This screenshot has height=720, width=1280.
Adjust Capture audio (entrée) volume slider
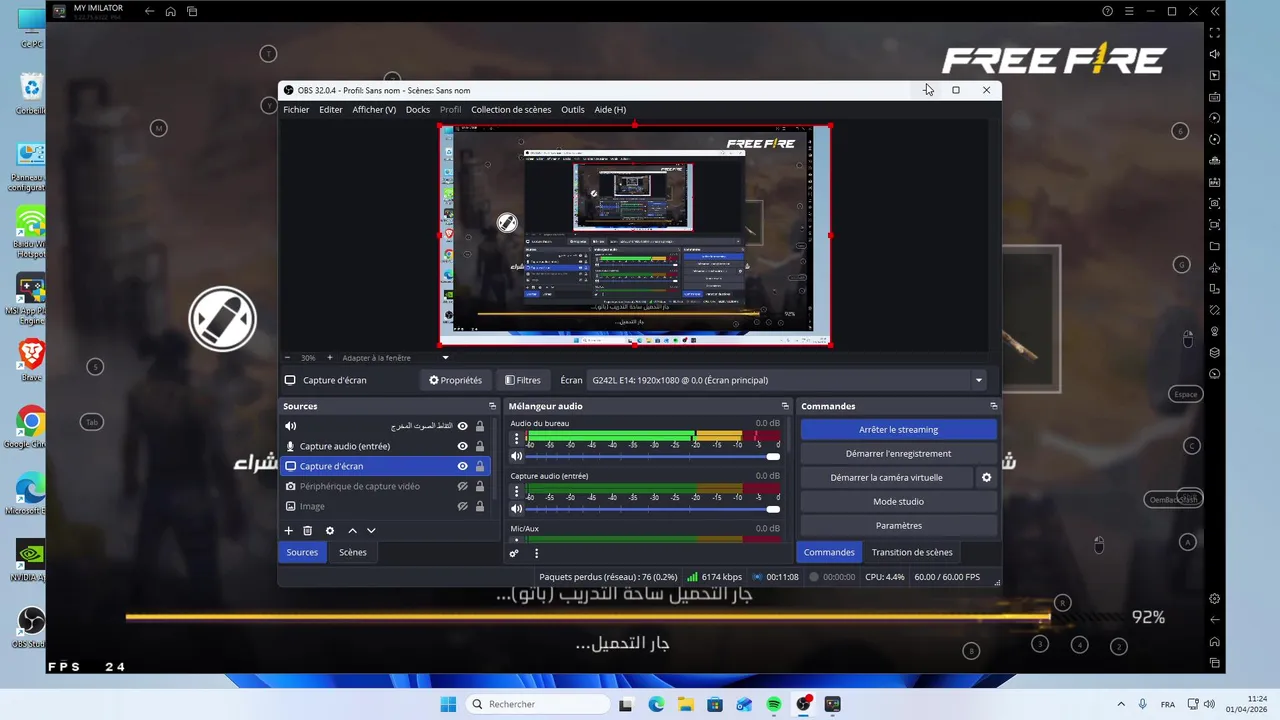pos(654,509)
